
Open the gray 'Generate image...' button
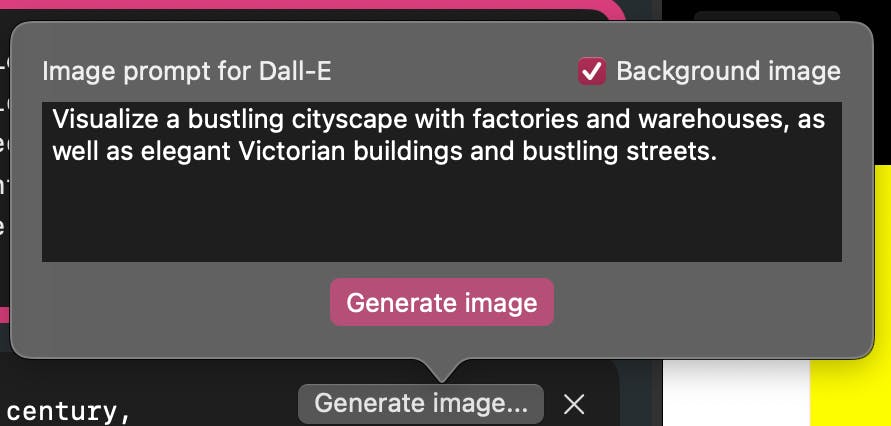click(x=420, y=403)
